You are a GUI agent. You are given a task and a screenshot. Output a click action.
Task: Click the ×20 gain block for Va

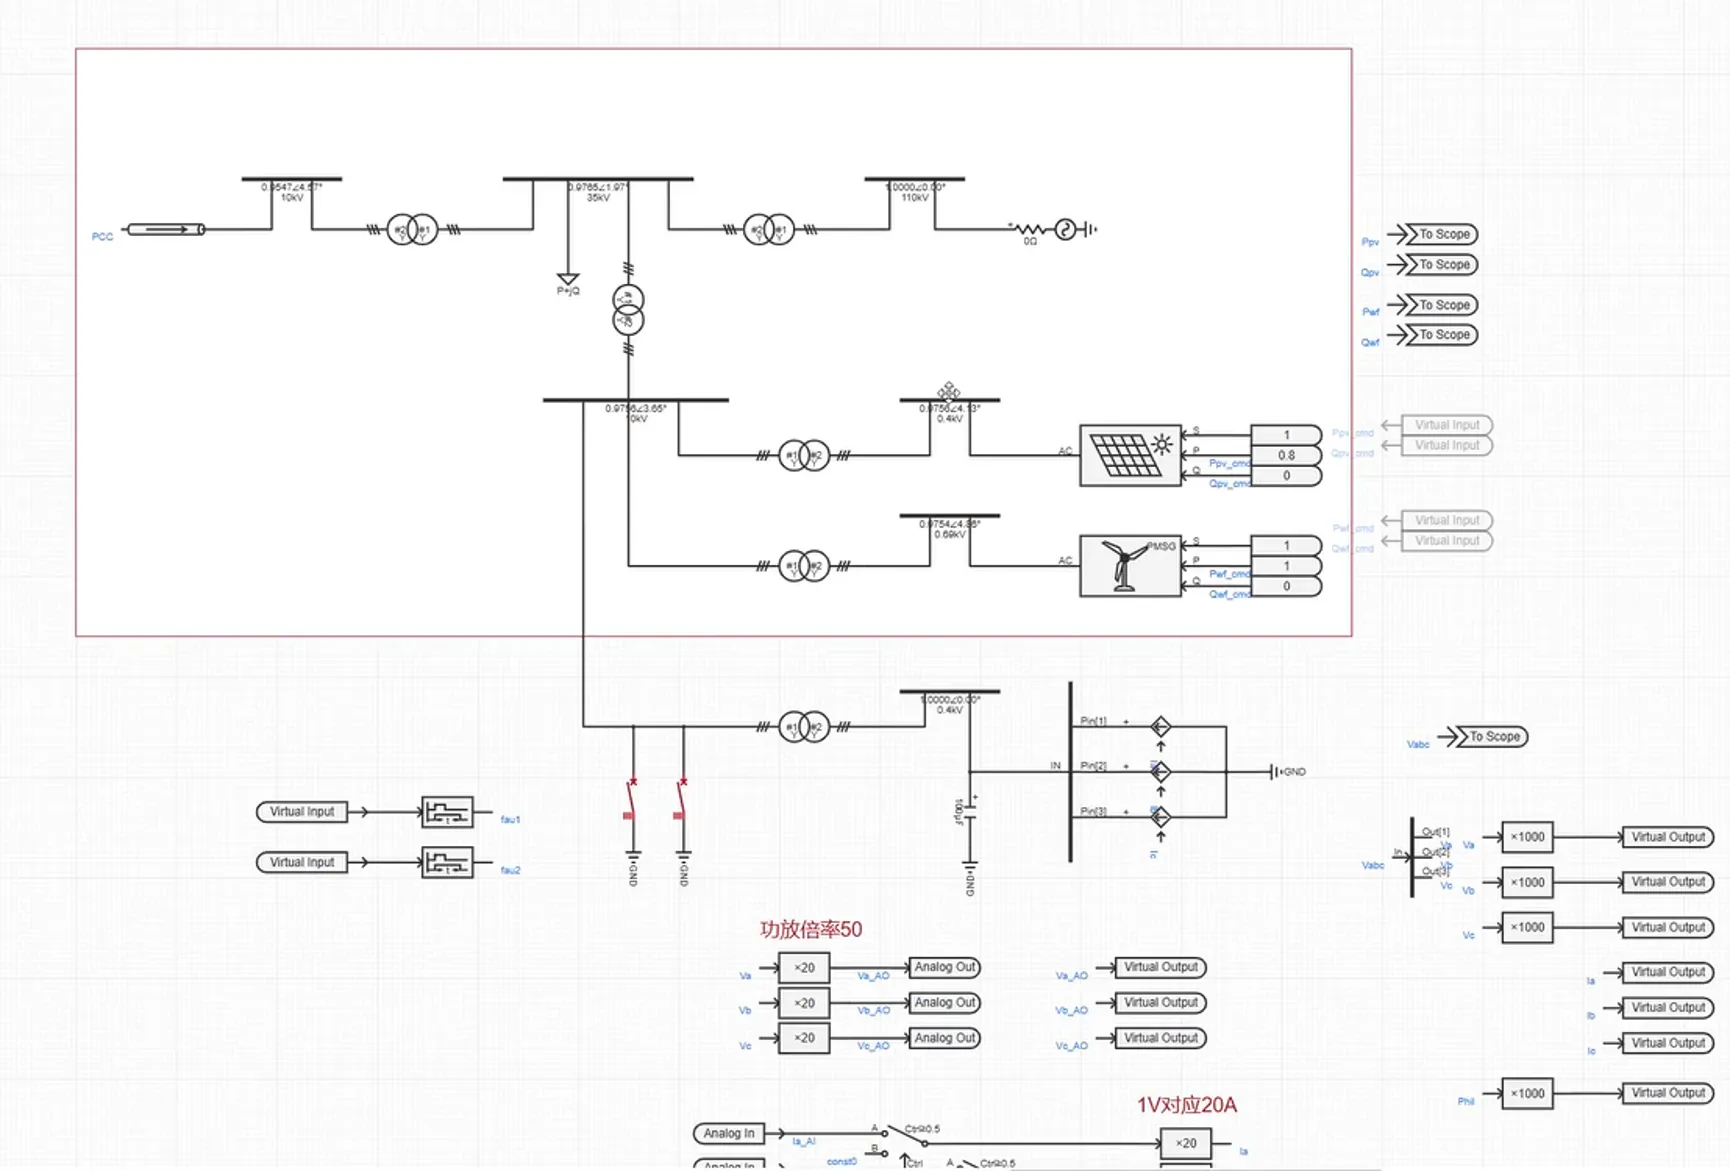tap(804, 968)
